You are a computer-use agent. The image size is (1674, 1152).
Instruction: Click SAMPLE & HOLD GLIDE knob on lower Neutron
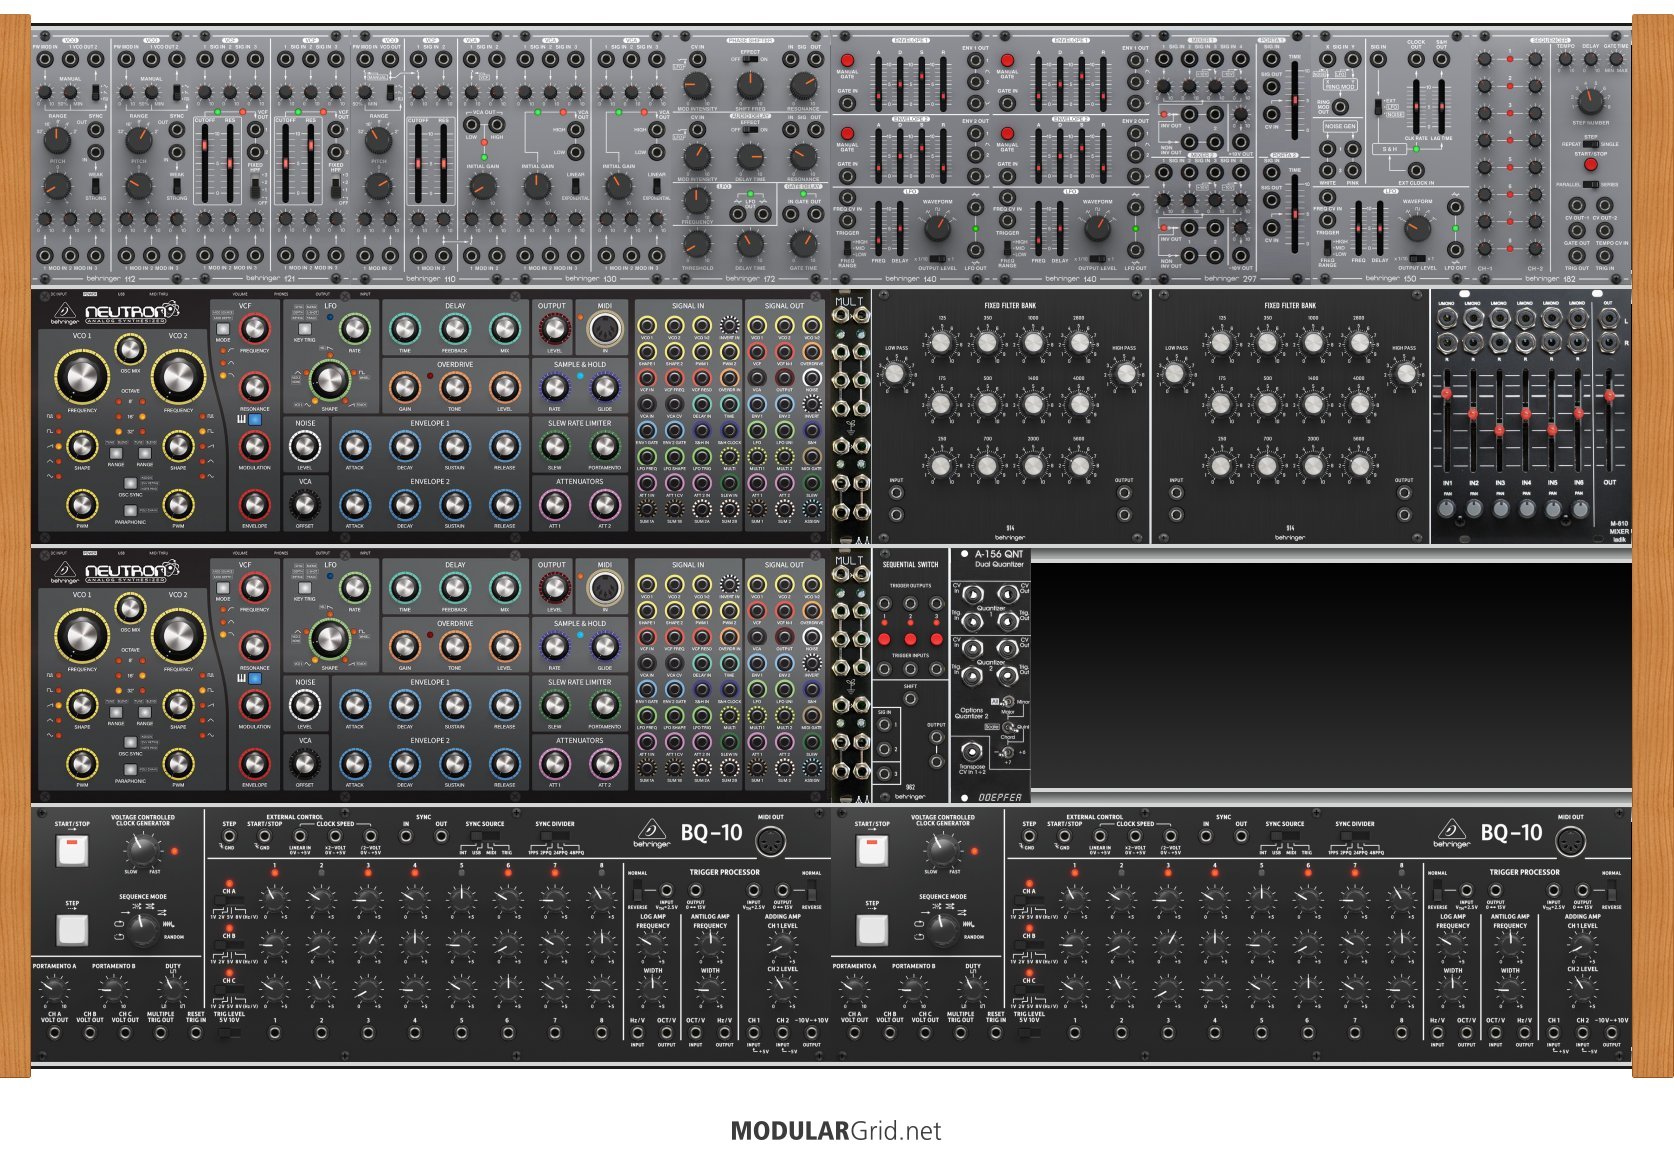pos(604,646)
